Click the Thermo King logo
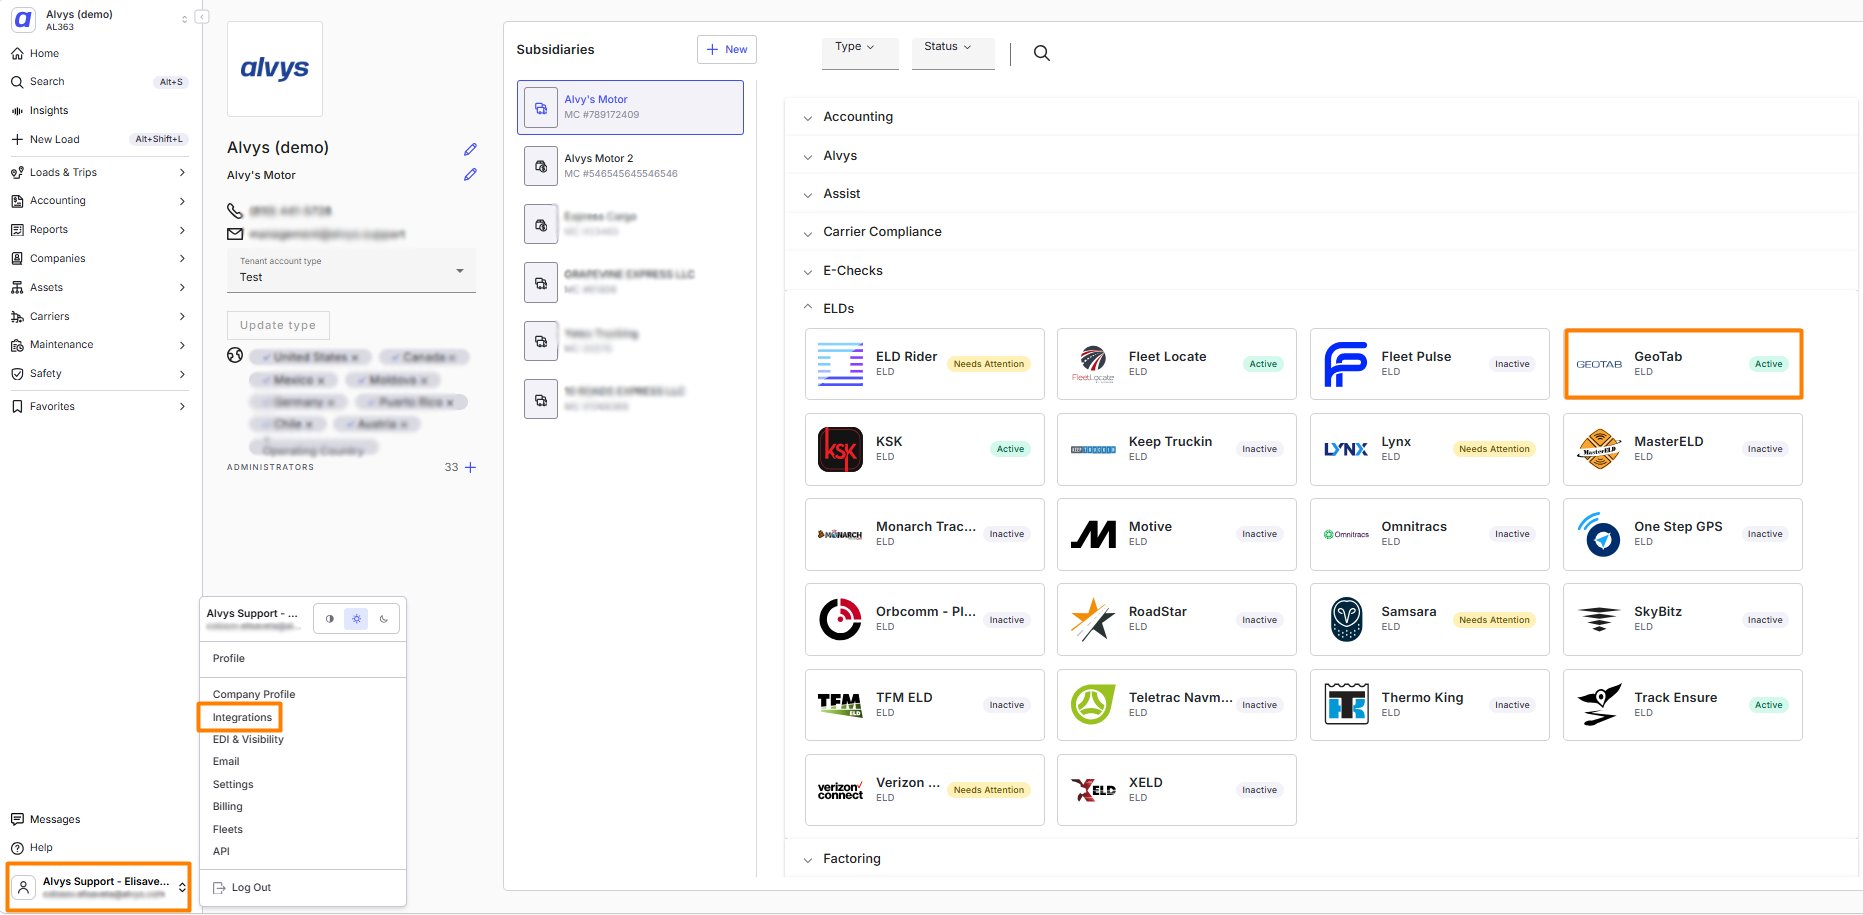 point(1346,705)
